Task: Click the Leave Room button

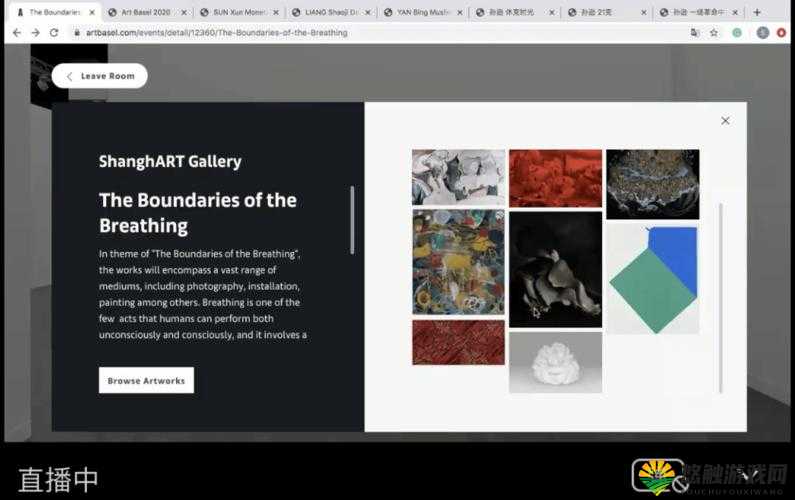Action: [99, 76]
